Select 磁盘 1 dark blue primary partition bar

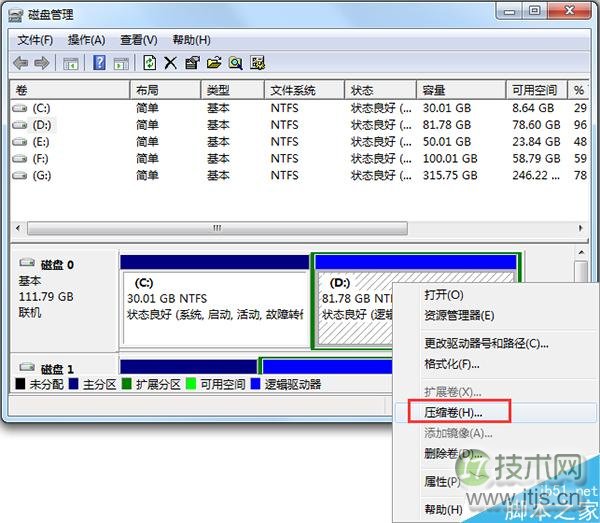[189, 367]
